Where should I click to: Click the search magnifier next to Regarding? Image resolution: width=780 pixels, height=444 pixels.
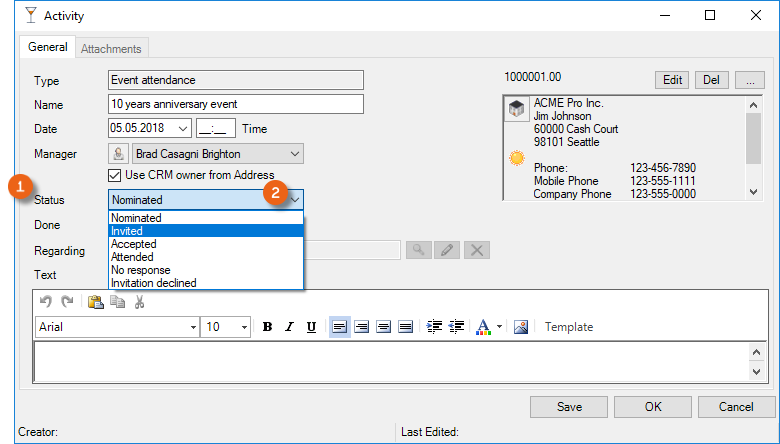coord(418,250)
